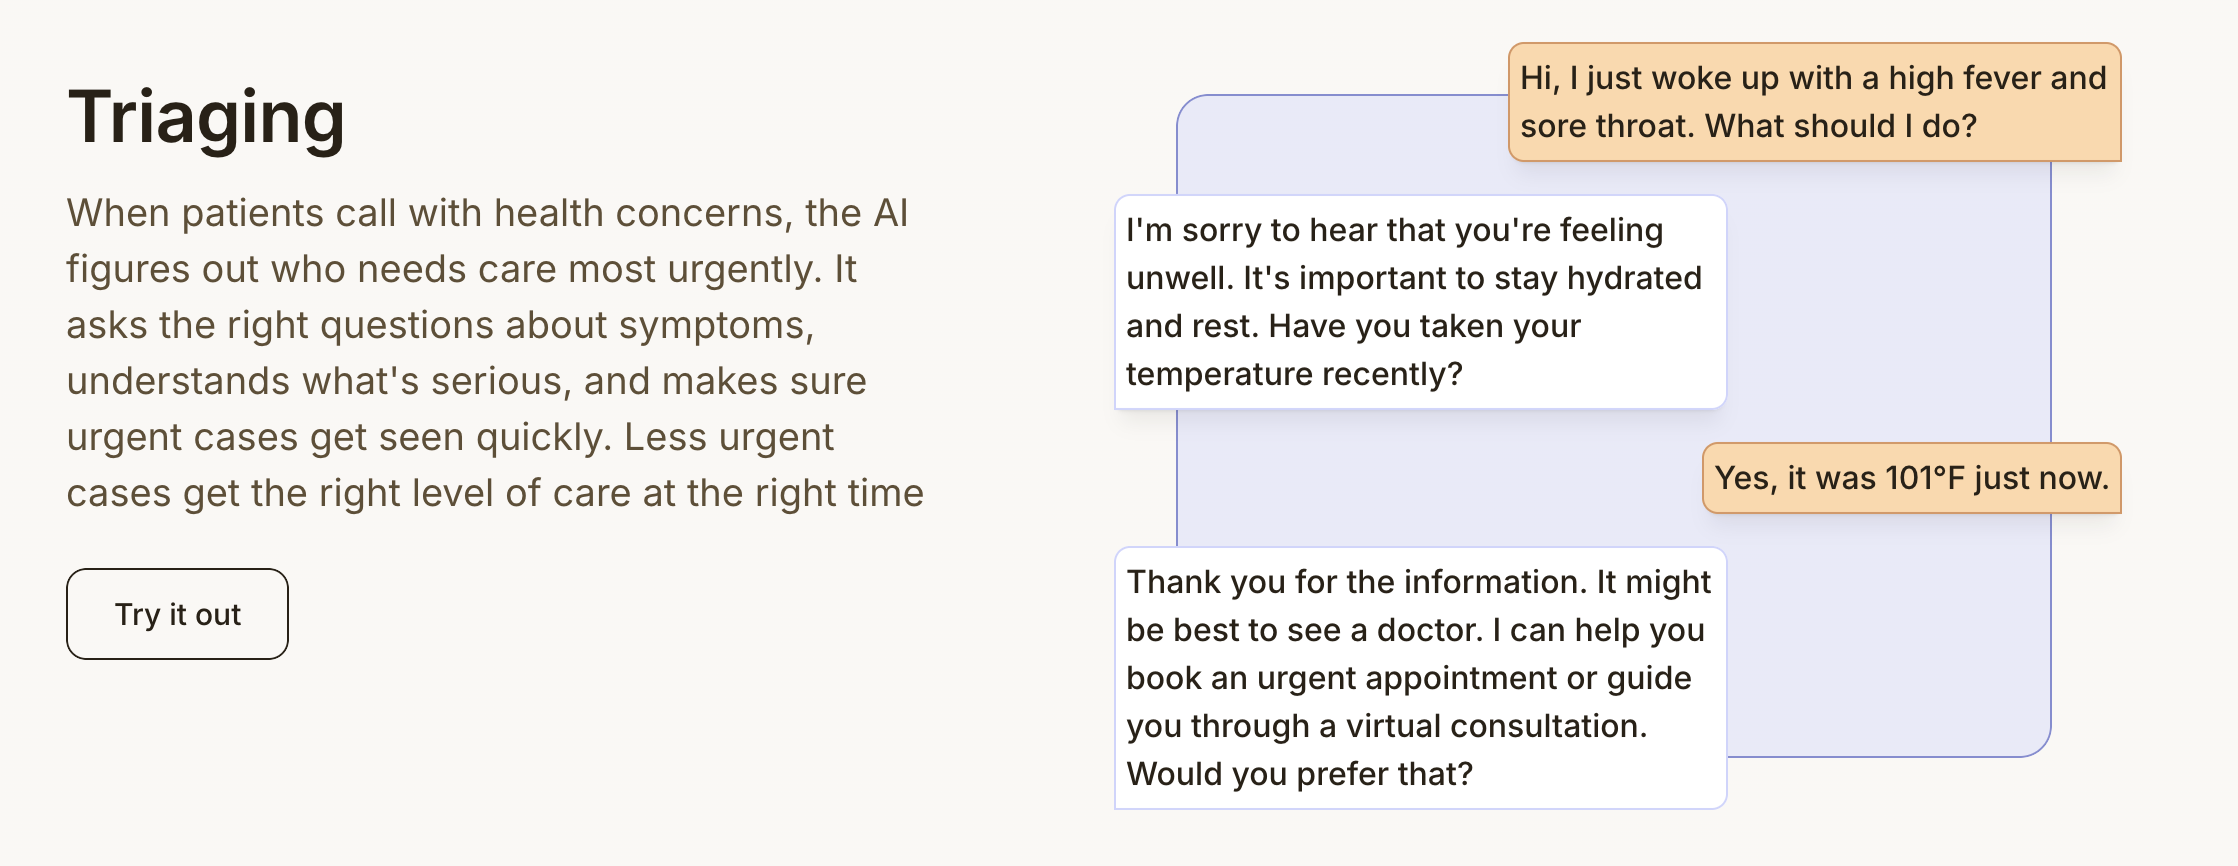Click the Triaging heading
Screen dimensions: 2238x866
point(206,118)
